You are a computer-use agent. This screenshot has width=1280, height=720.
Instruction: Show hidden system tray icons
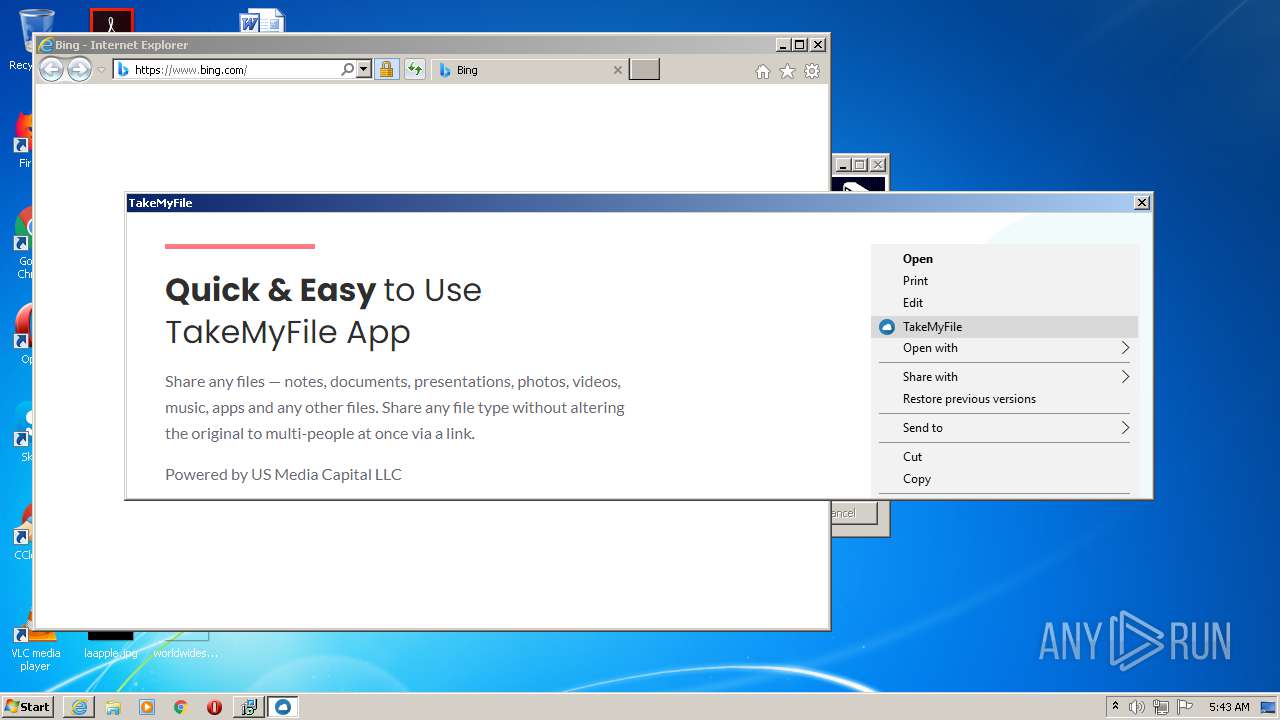click(x=1116, y=707)
